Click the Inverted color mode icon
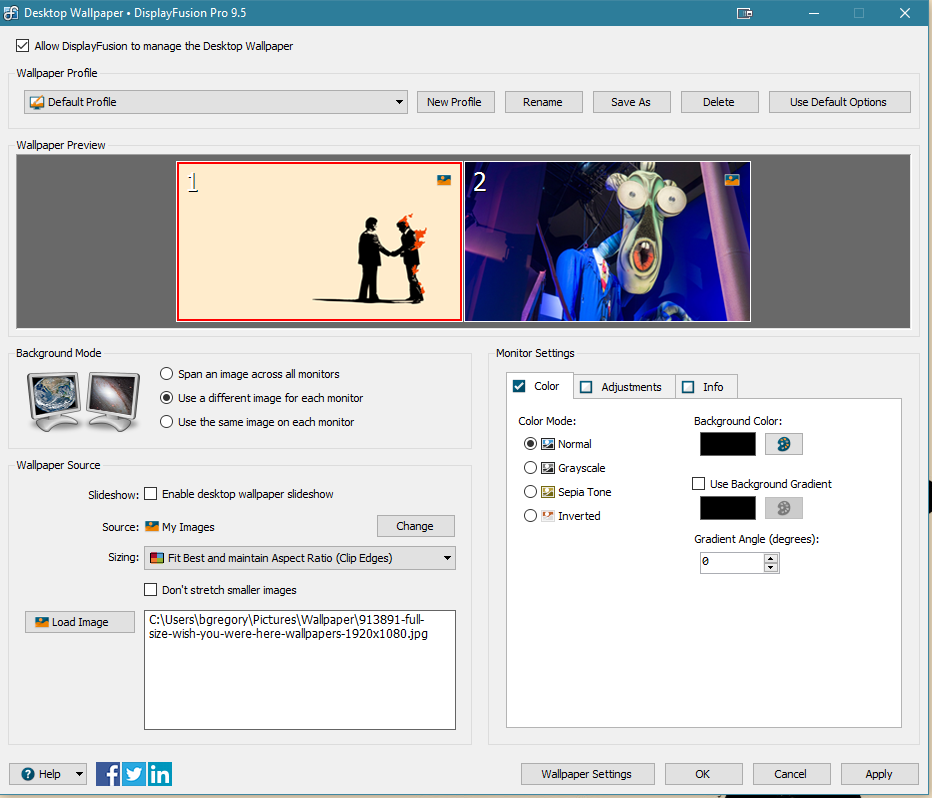Viewport: 932px width, 798px height. click(x=547, y=516)
